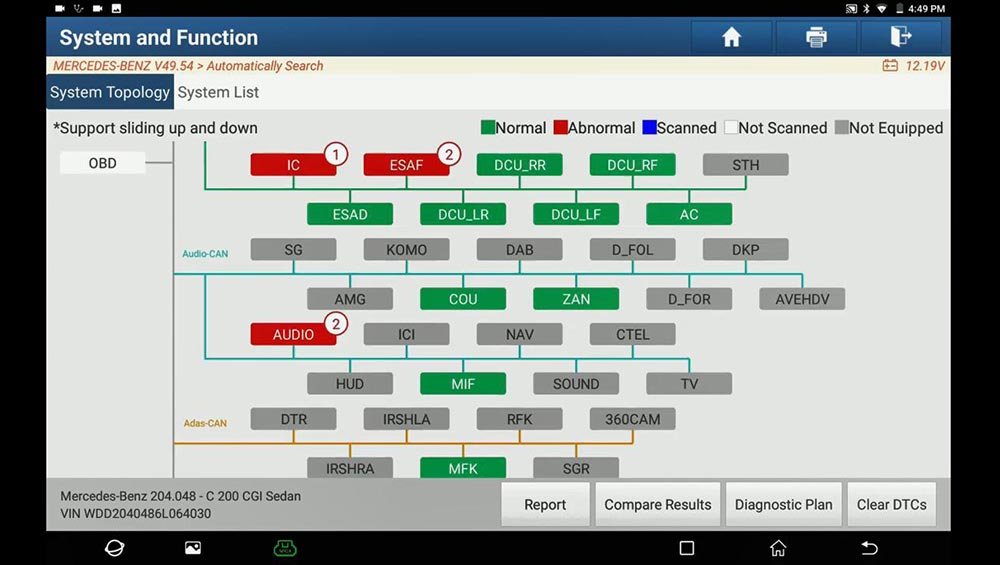Select the System Topology tab
The image size is (1000, 565).
point(110,92)
